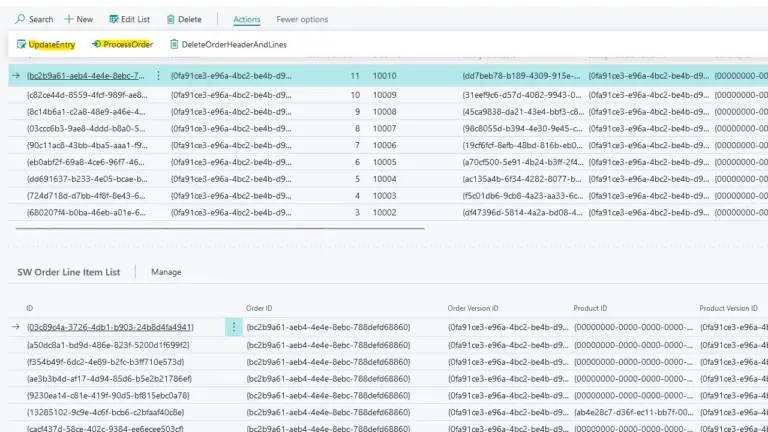Screen dimensions: 768x432
Task: Sort by Order Version ID column header
Action: pos(473,308)
